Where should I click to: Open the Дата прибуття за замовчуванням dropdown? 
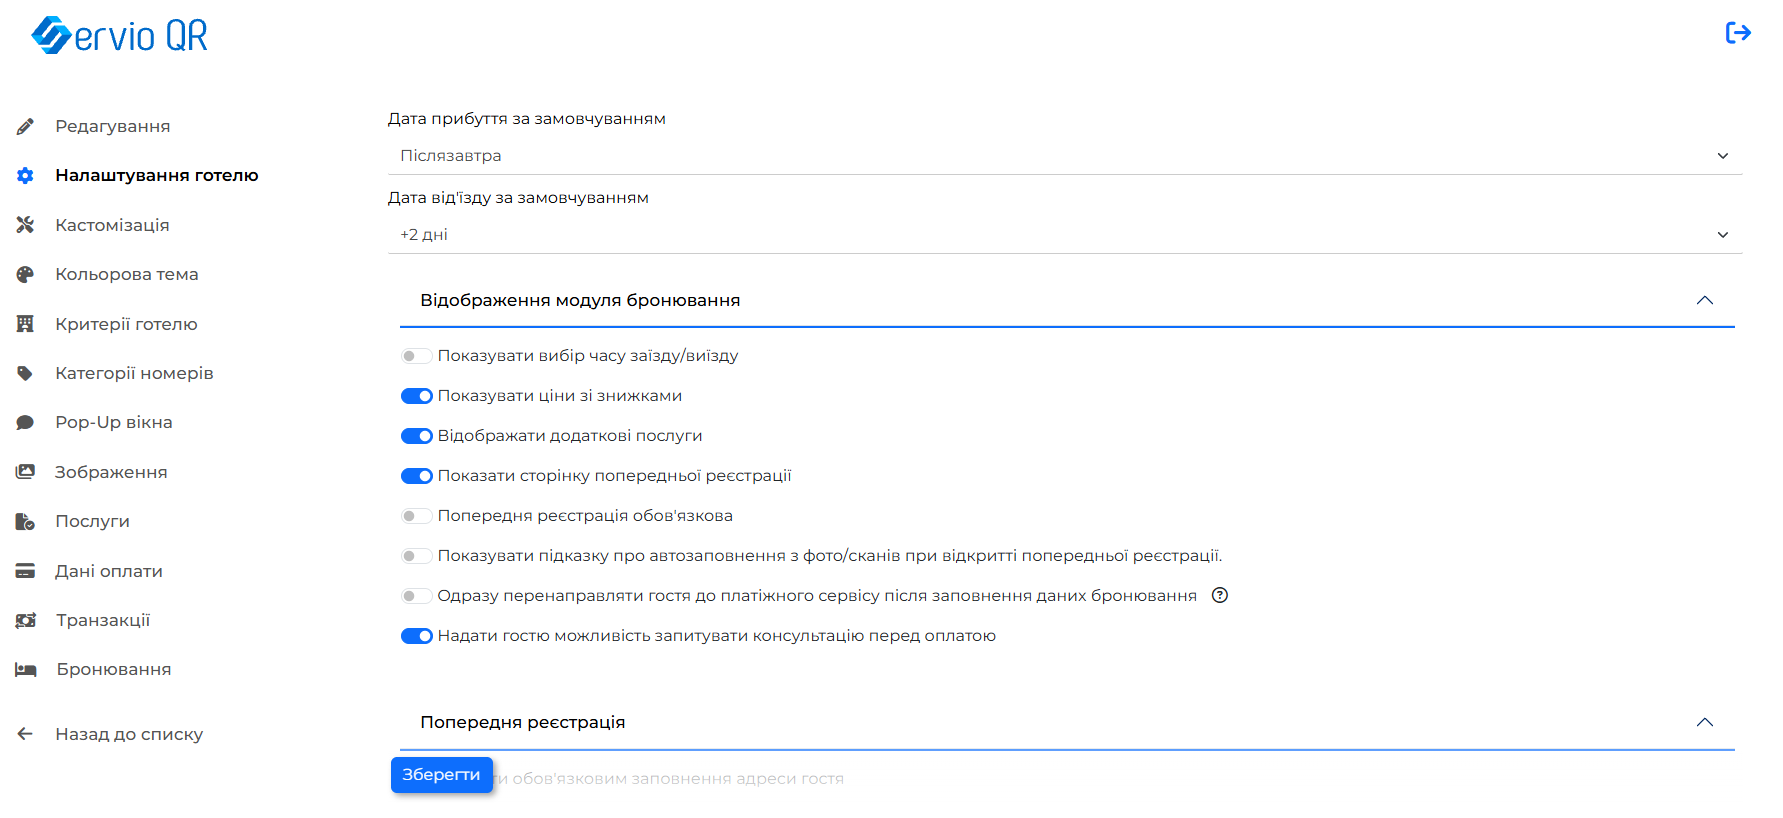[x=1065, y=156]
